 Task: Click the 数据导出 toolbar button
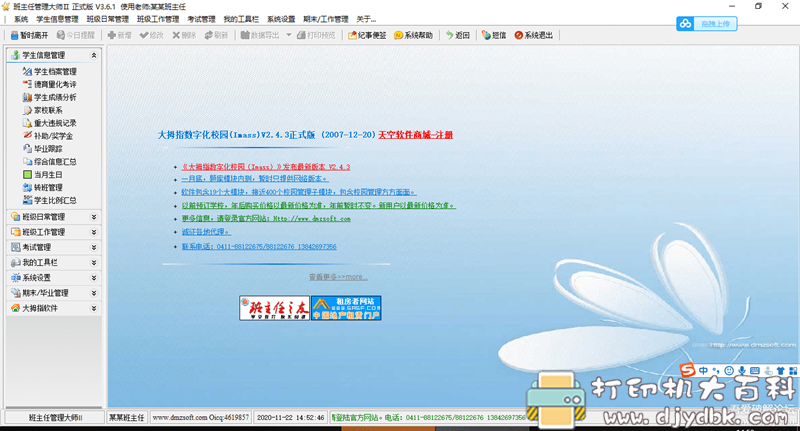(260, 35)
